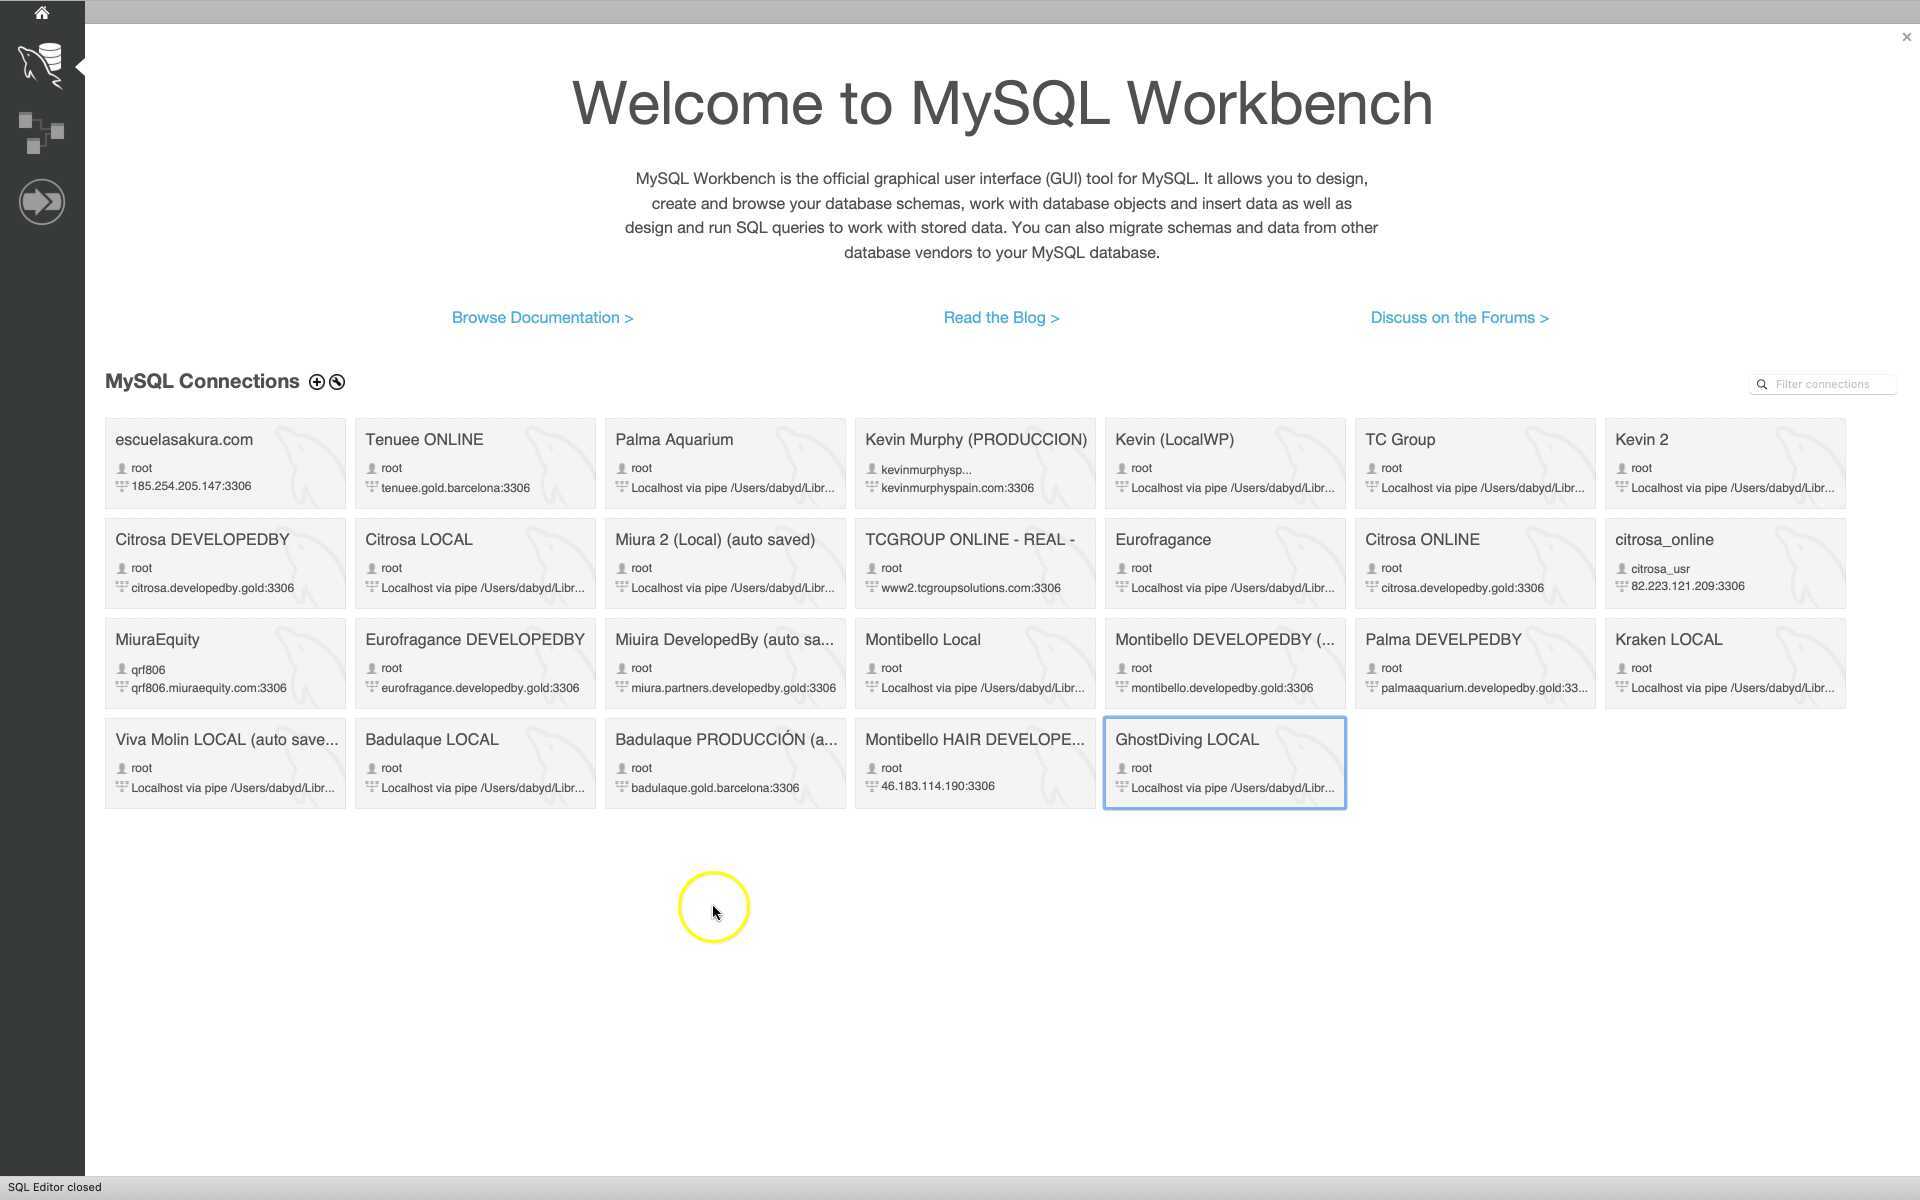Select the GhostDiving LOCAL connection tile
The width and height of the screenshot is (1920, 1200).
(x=1224, y=763)
